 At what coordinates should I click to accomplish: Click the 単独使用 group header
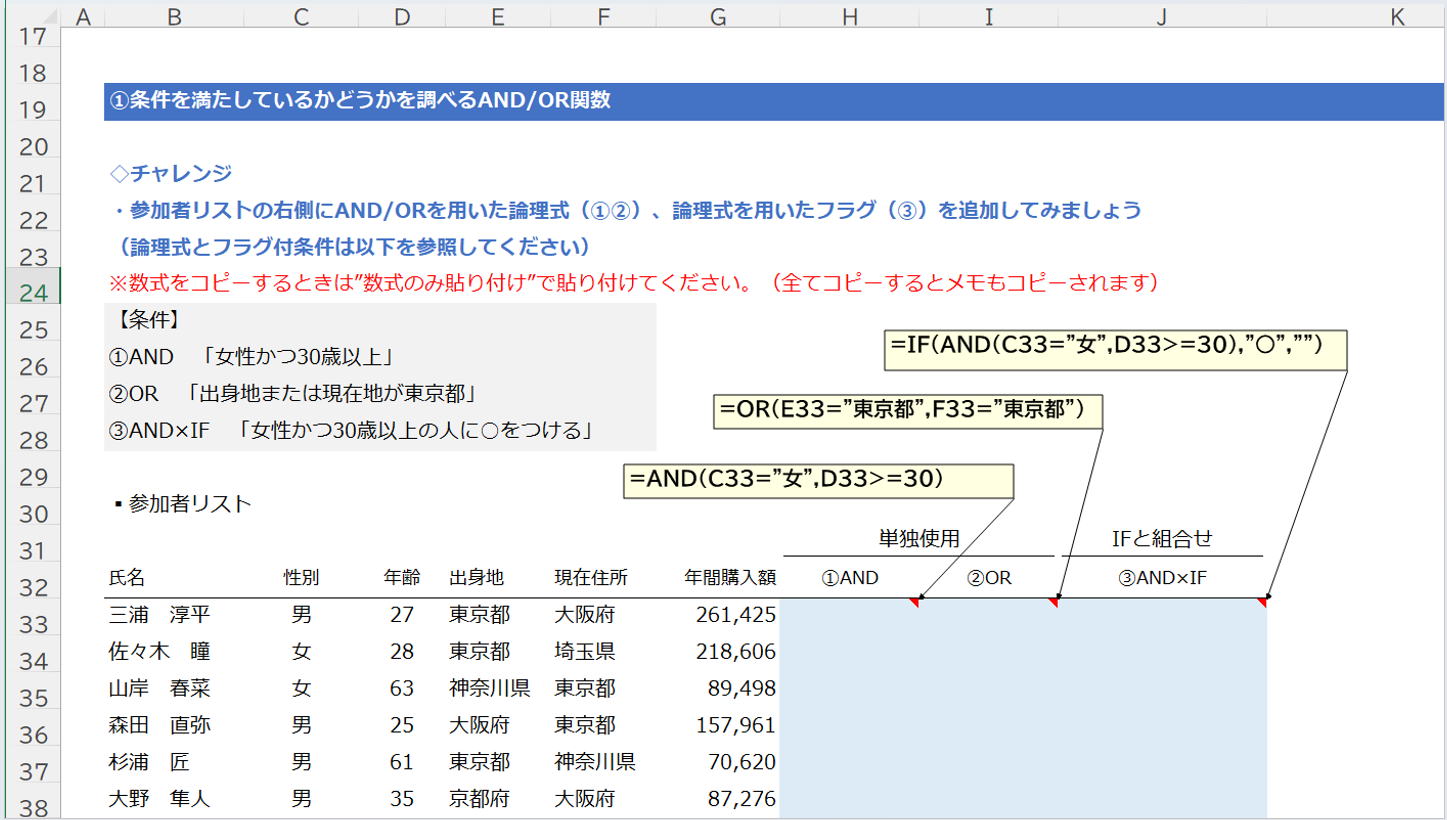(919, 539)
